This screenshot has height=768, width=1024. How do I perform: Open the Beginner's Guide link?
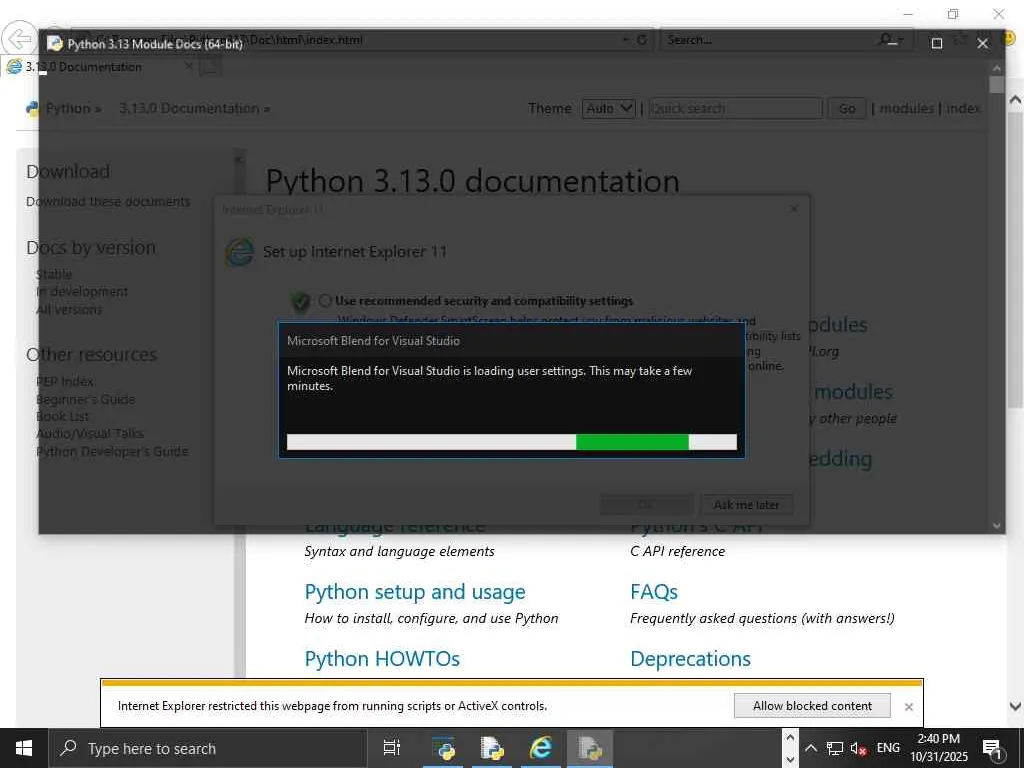point(85,399)
